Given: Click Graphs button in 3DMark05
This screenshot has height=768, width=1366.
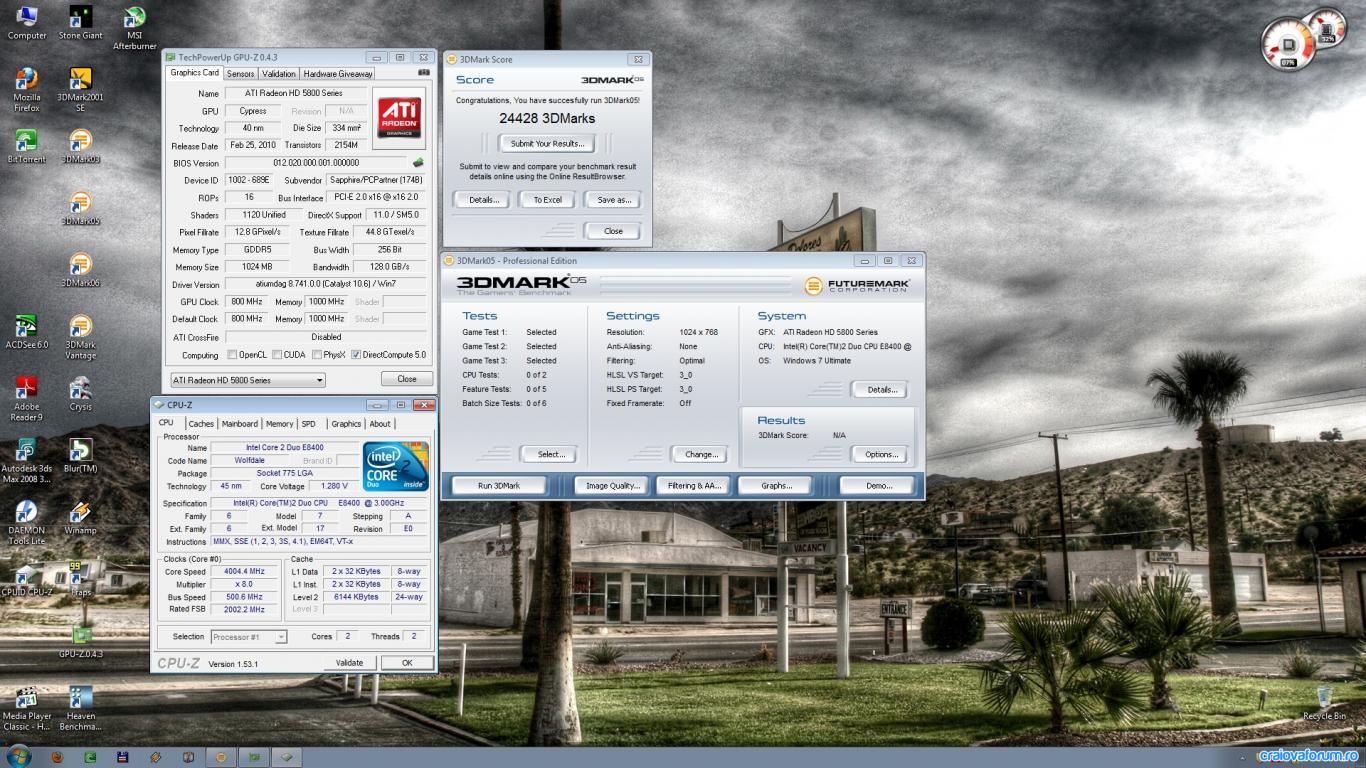Looking at the screenshot, I should 776,486.
